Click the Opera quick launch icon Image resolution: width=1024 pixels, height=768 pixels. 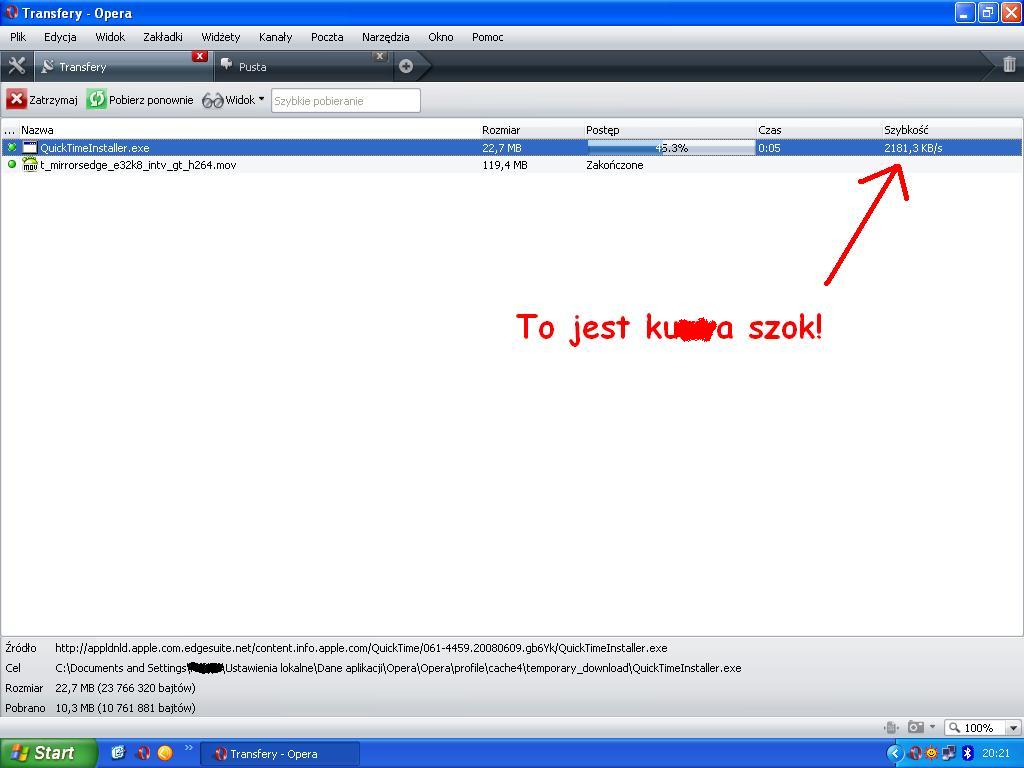(143, 753)
